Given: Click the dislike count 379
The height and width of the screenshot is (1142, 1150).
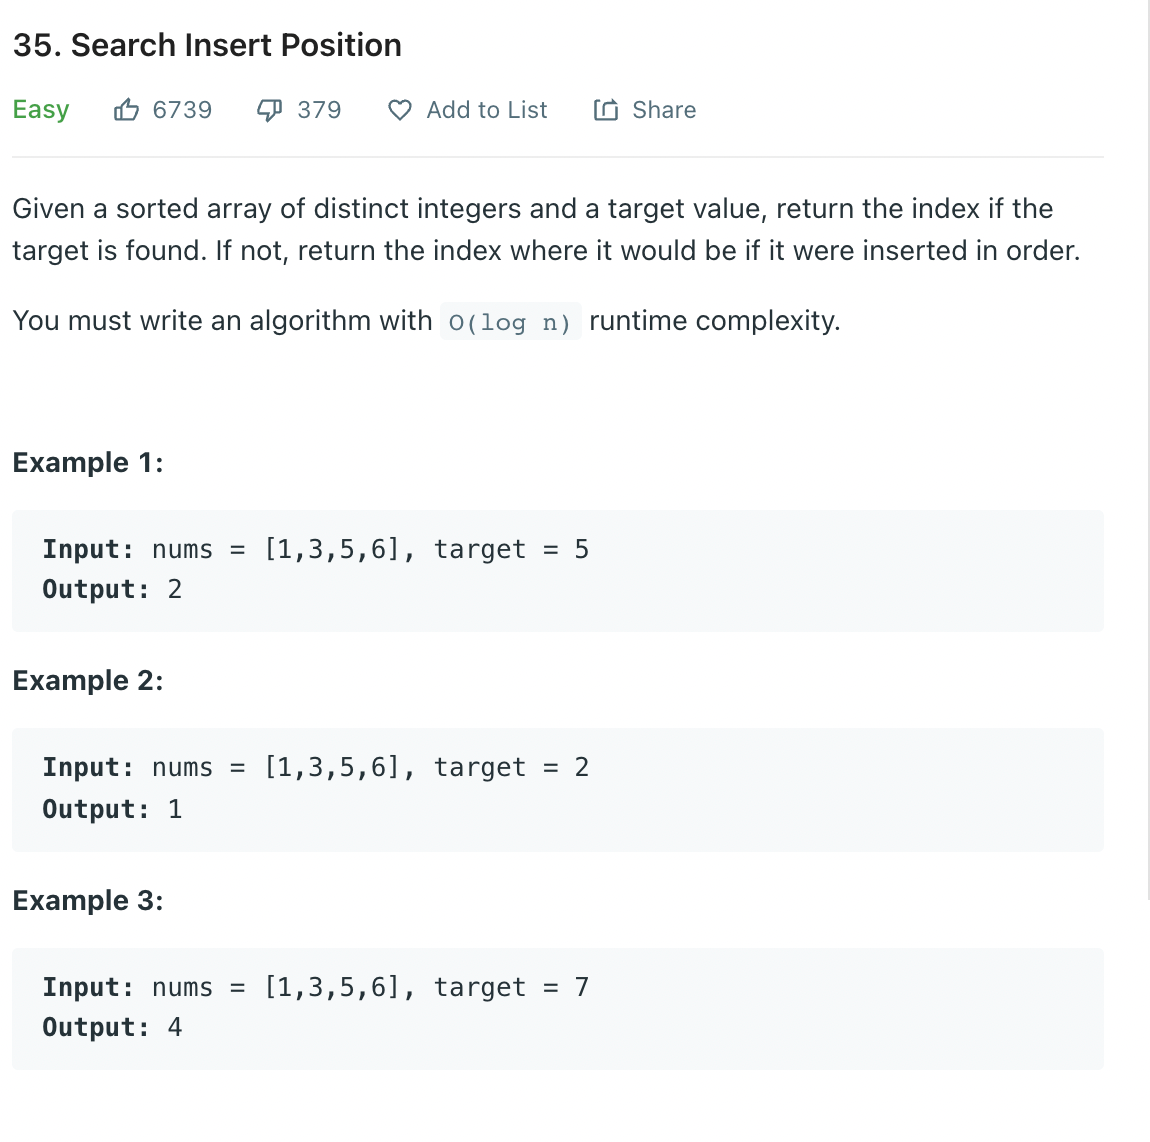Looking at the screenshot, I should [319, 110].
